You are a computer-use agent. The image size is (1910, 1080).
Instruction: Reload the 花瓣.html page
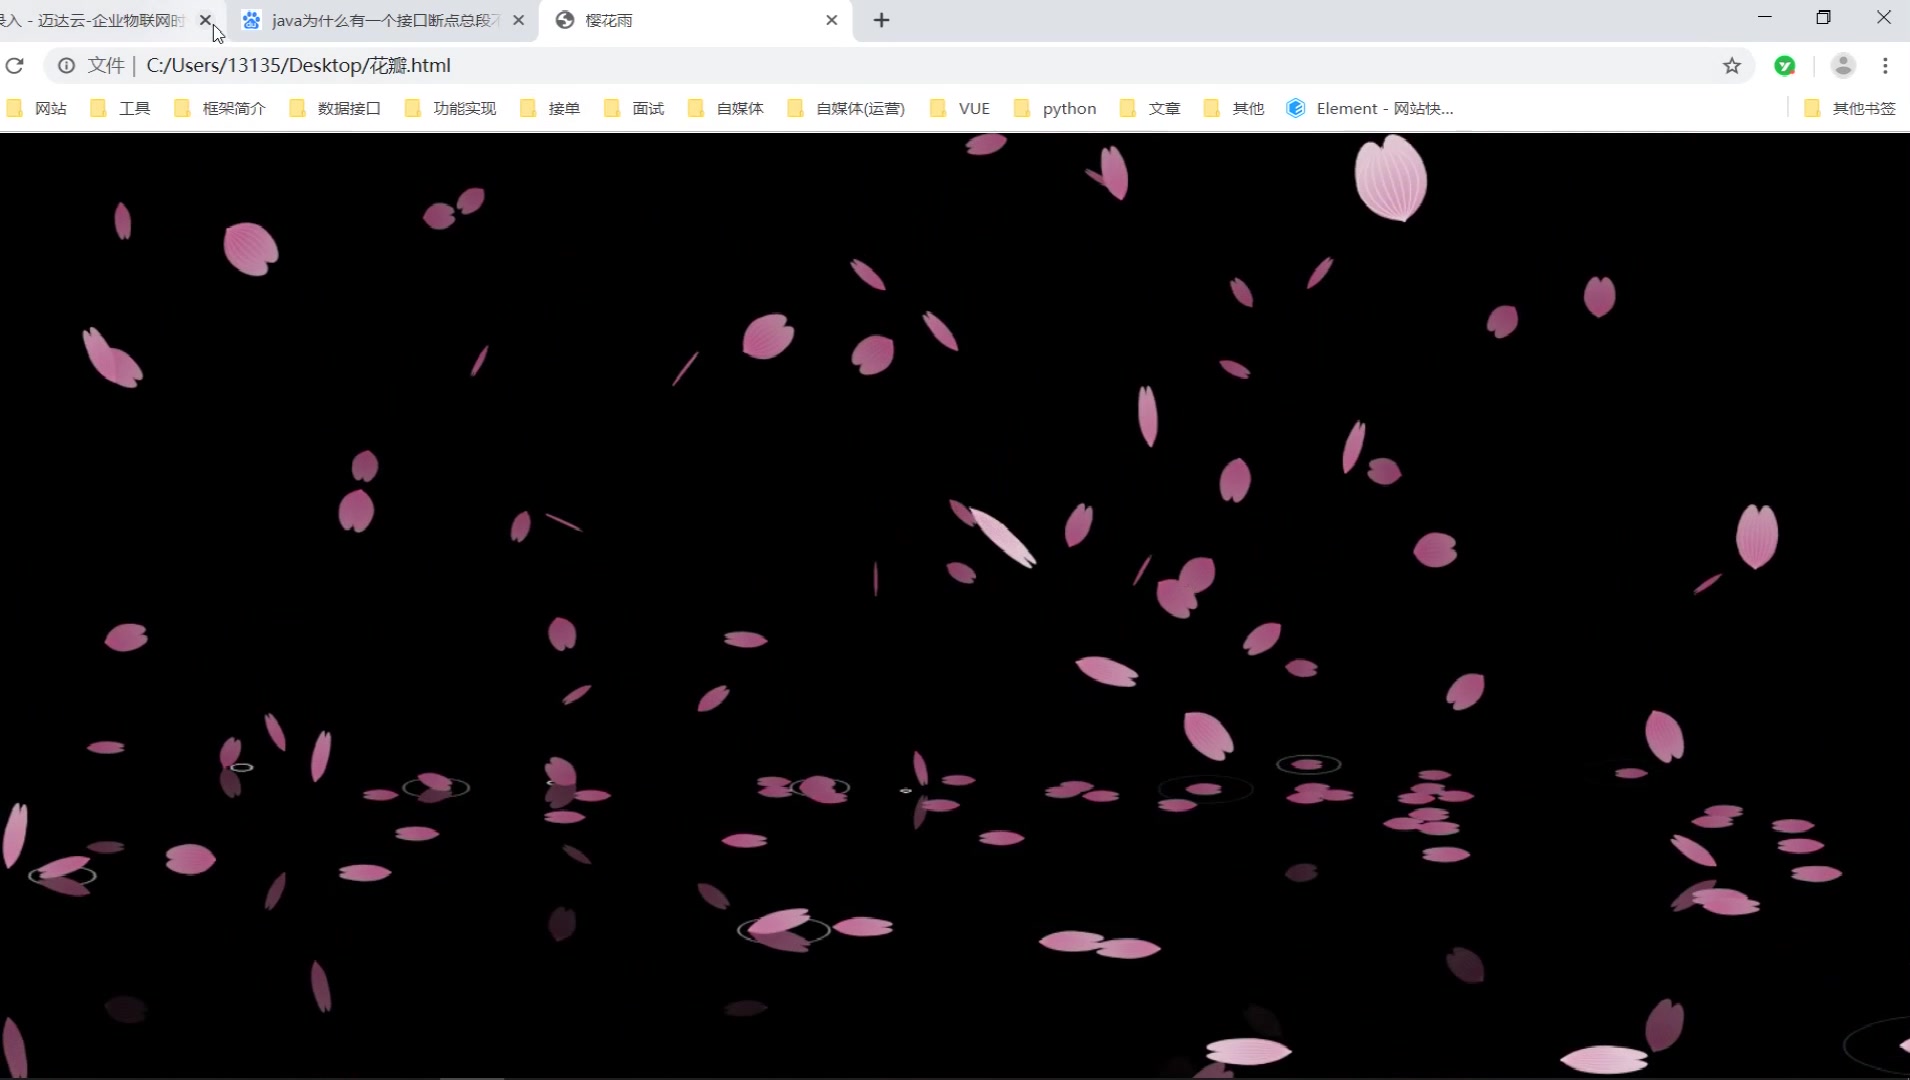coord(15,65)
